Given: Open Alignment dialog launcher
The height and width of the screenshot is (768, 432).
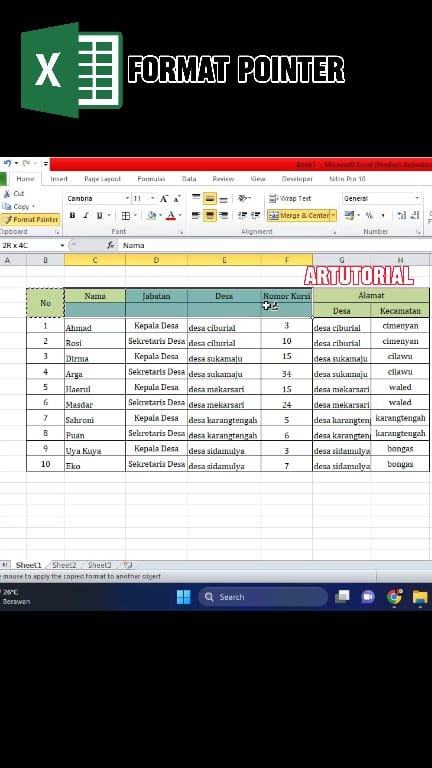Looking at the screenshot, I should click(333, 232).
